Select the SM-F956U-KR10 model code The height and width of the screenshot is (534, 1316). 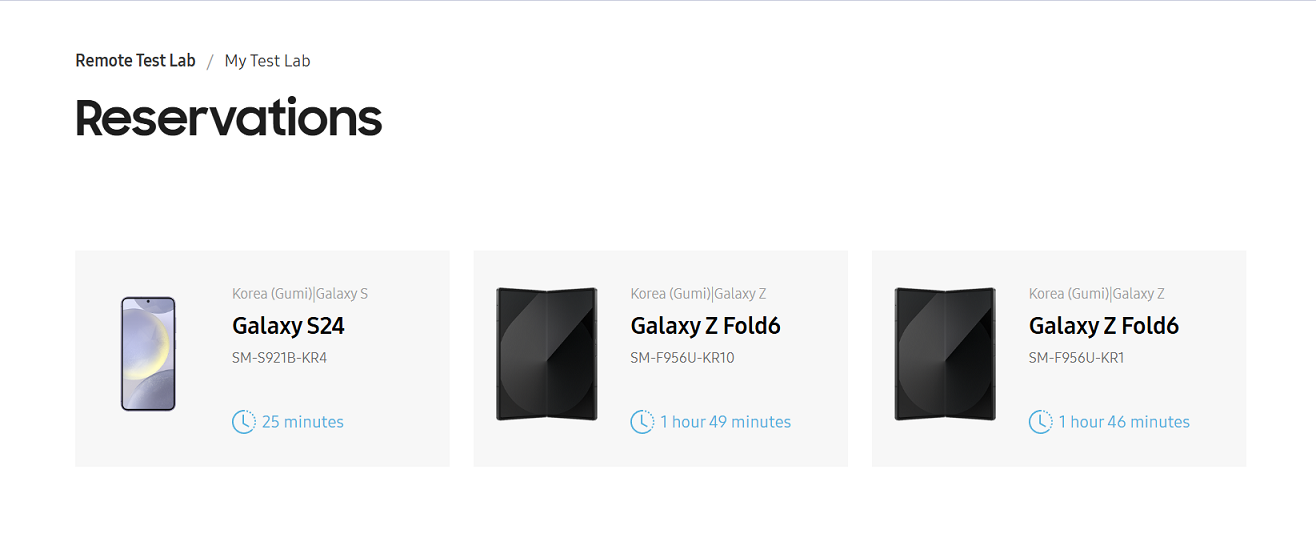(x=682, y=358)
